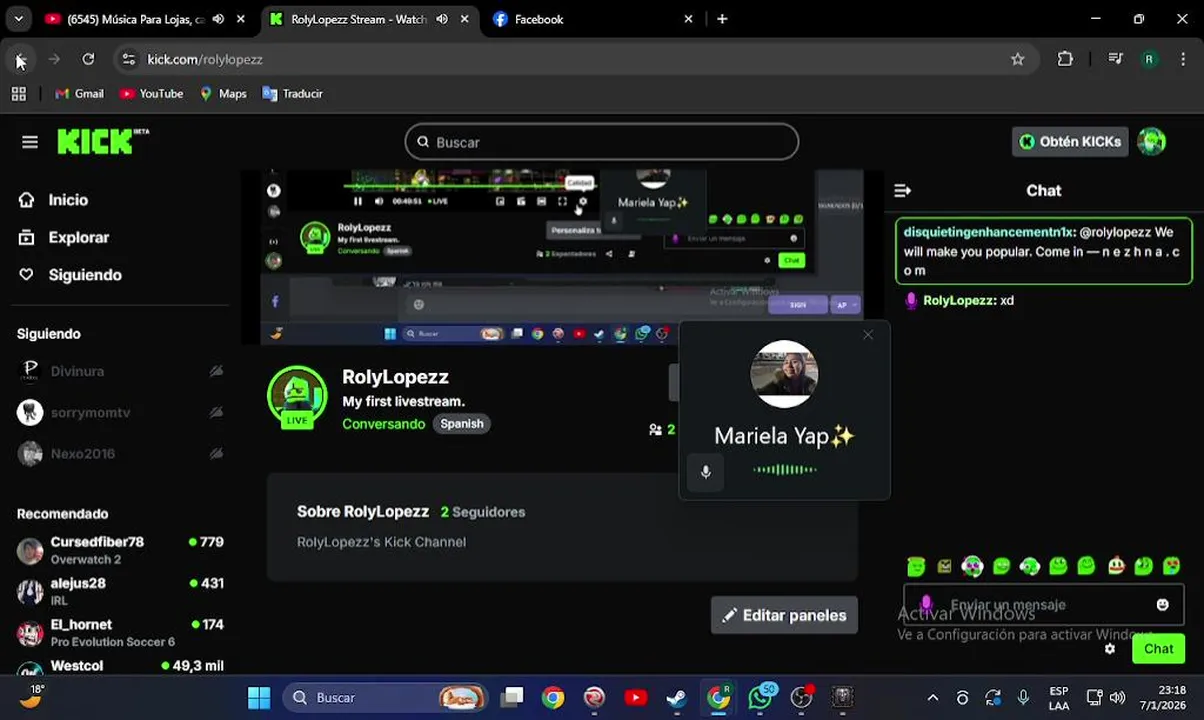Mute audio on RolyLopezz Stream tab
The width and height of the screenshot is (1204, 720).
442,19
